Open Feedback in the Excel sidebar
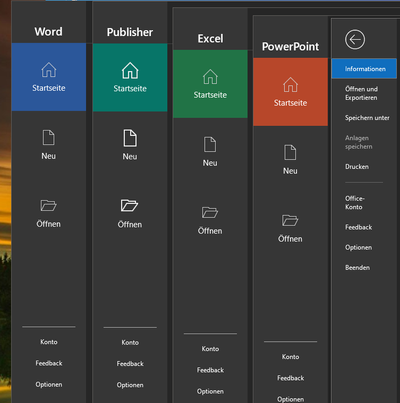Screen dimensions: 400x403 (210, 370)
